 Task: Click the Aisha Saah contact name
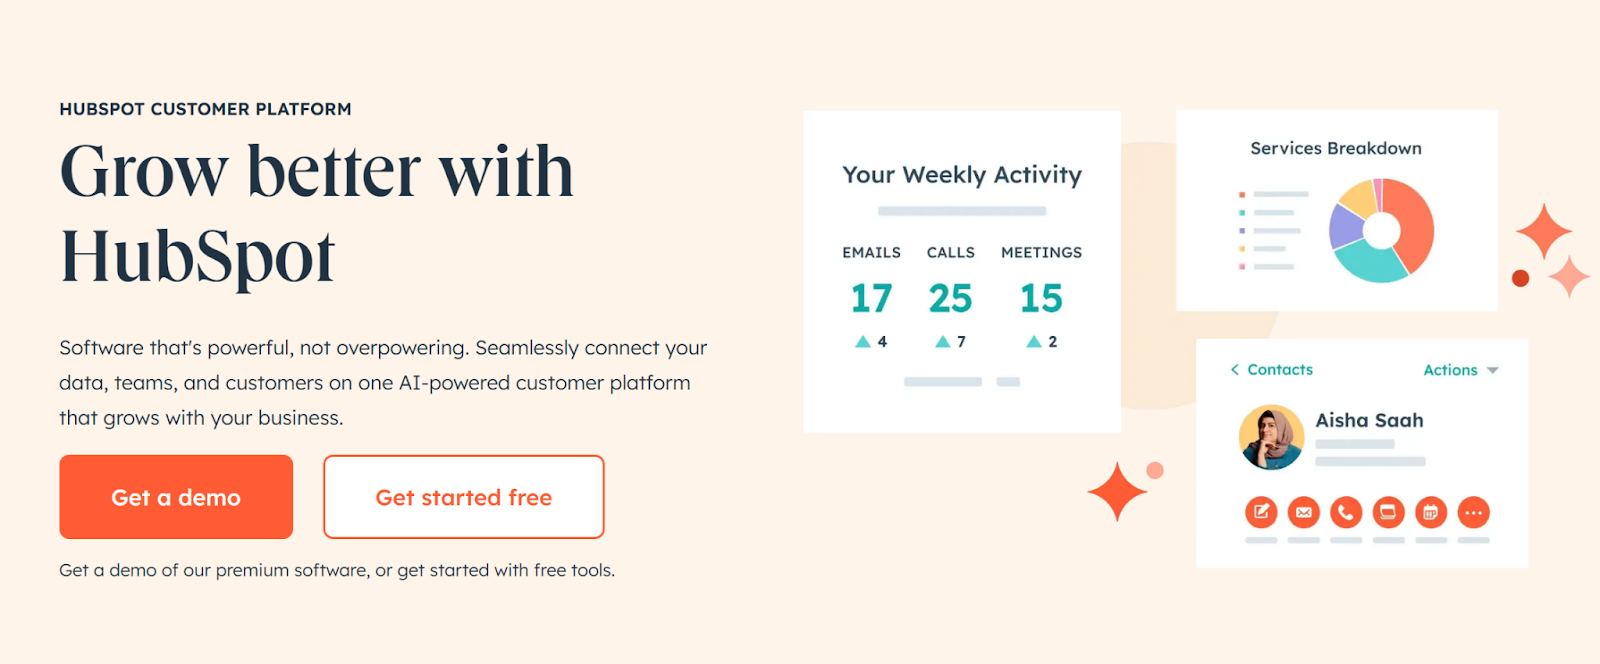pos(1369,420)
